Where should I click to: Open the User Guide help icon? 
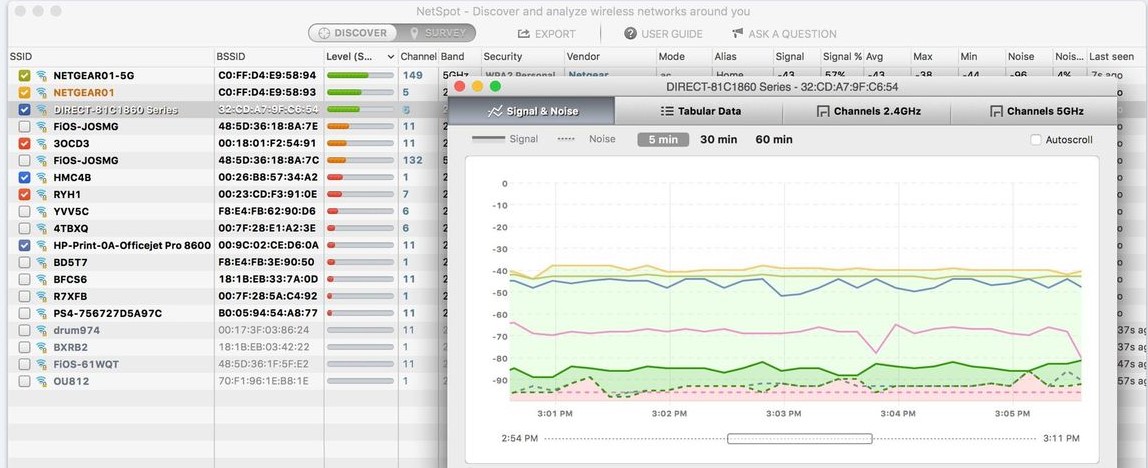click(631, 34)
